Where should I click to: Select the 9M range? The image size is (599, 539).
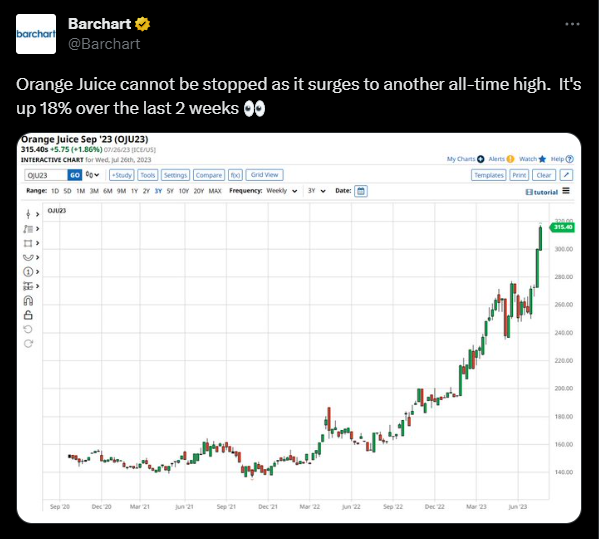click(121, 191)
